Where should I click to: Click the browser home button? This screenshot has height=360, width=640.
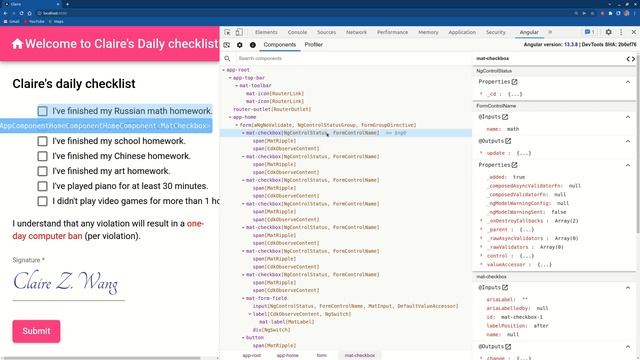29,13
